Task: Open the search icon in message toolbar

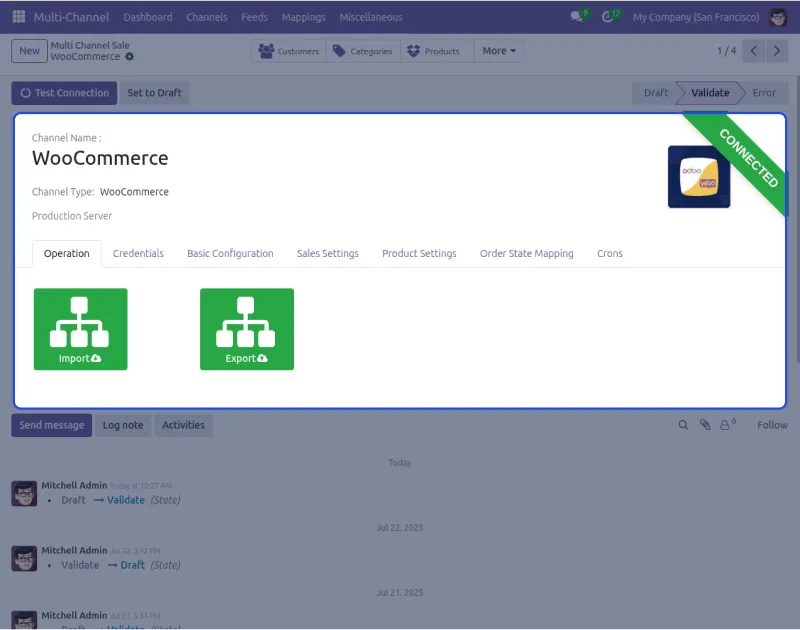Action: coord(683,425)
